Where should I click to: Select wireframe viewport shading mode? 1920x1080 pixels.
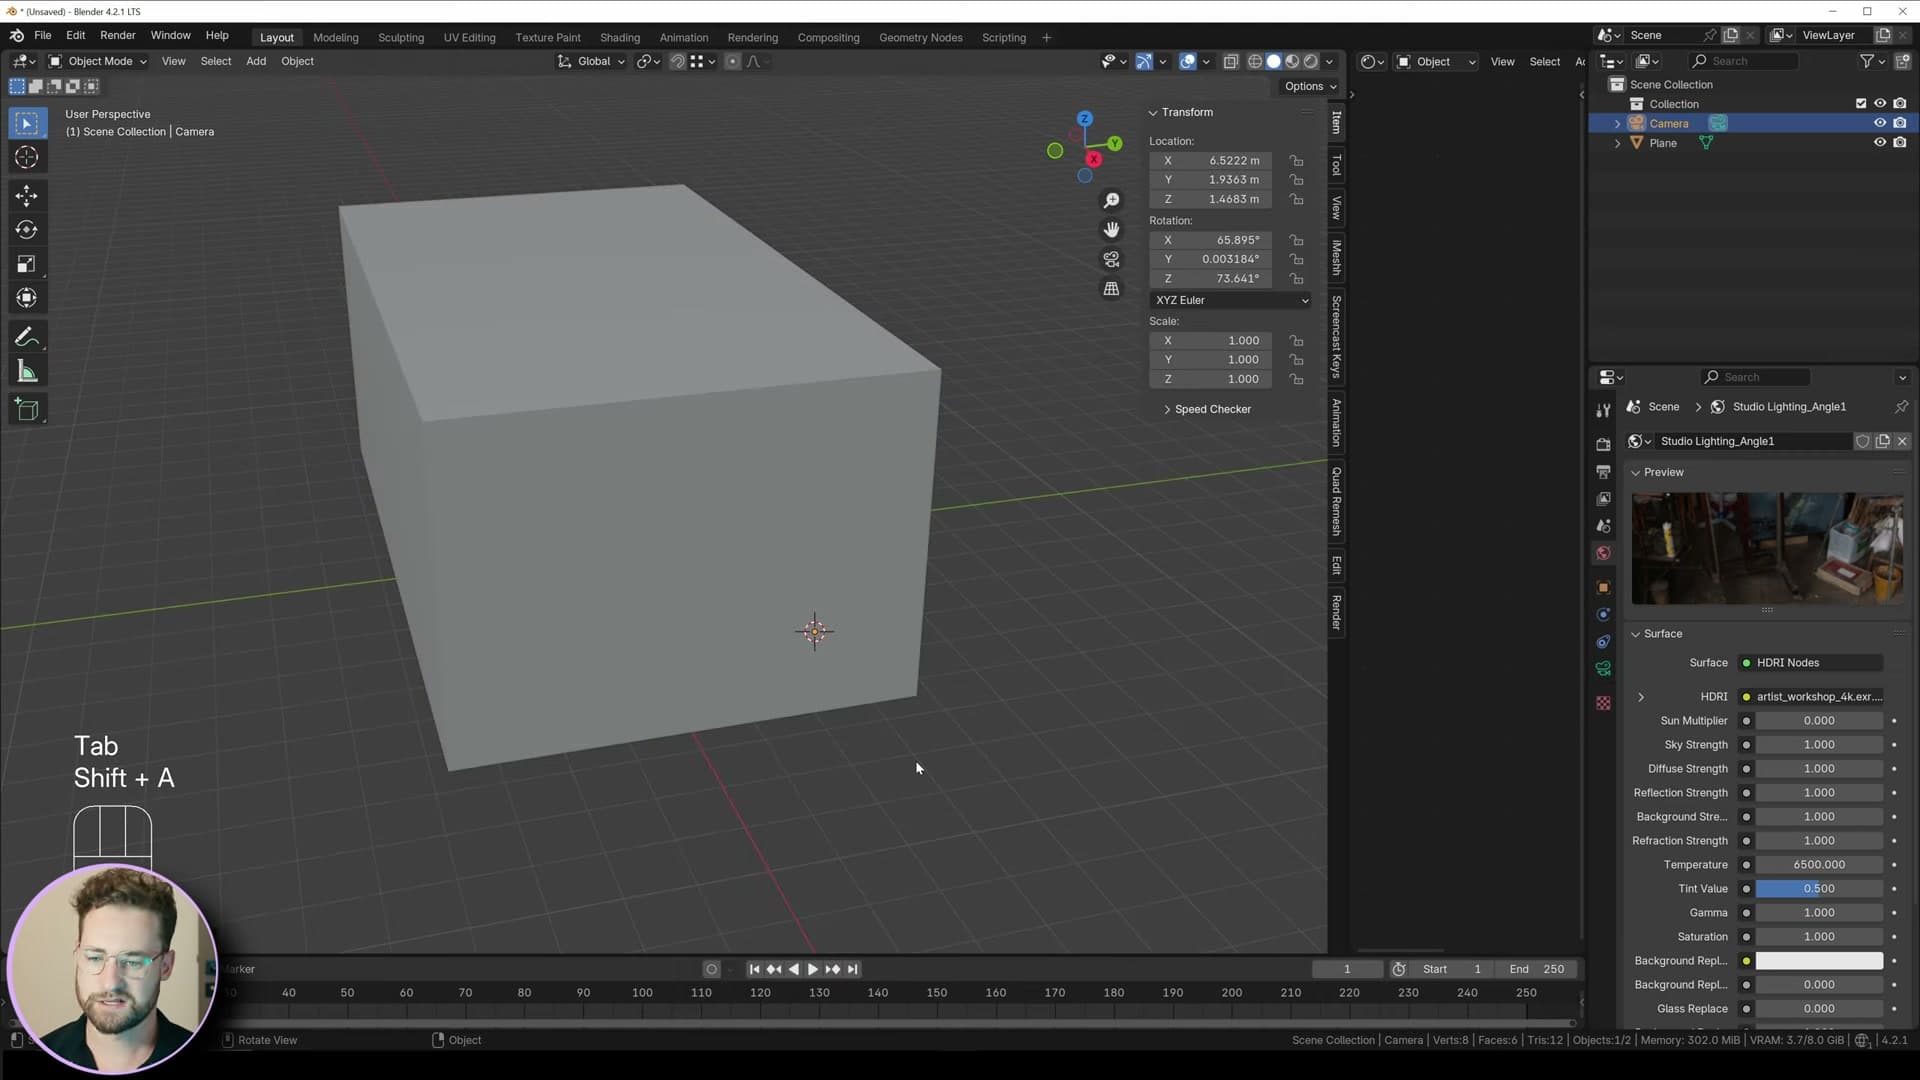[1255, 62]
